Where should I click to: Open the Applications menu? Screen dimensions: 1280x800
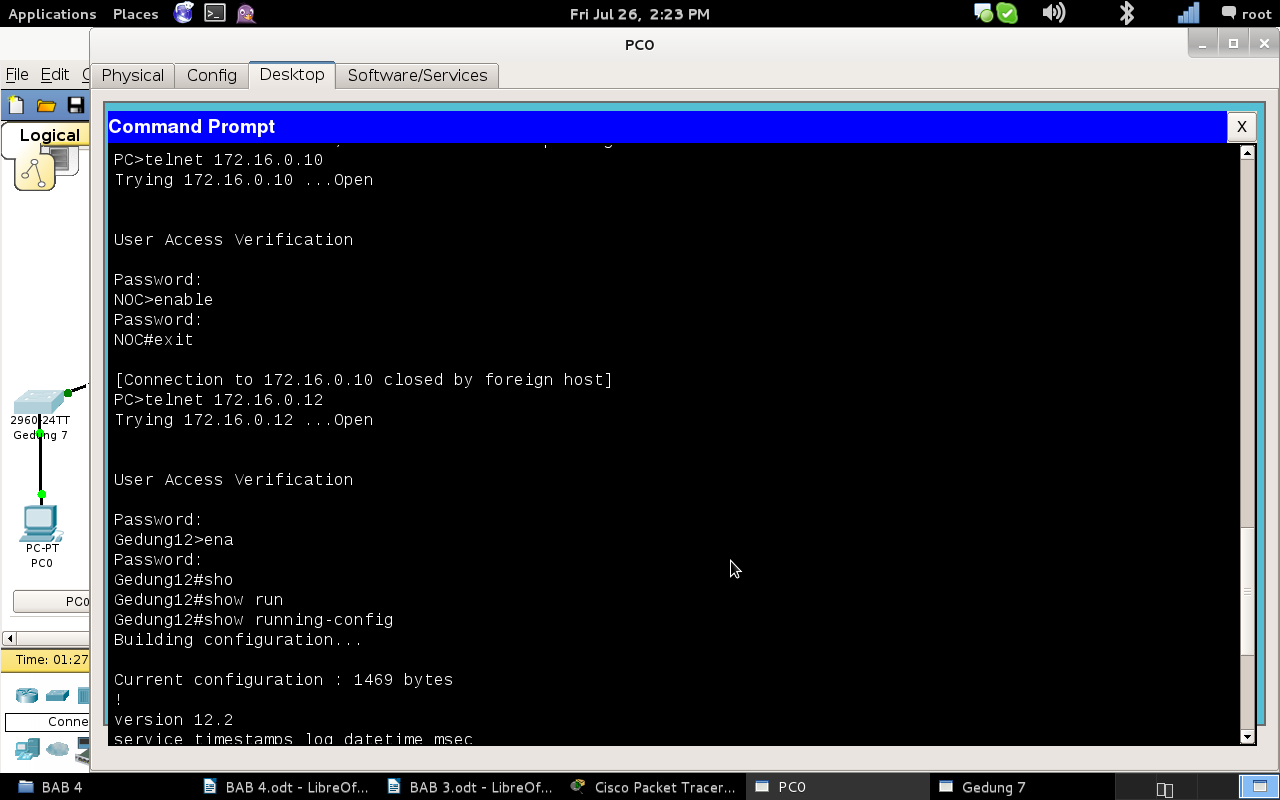52,14
